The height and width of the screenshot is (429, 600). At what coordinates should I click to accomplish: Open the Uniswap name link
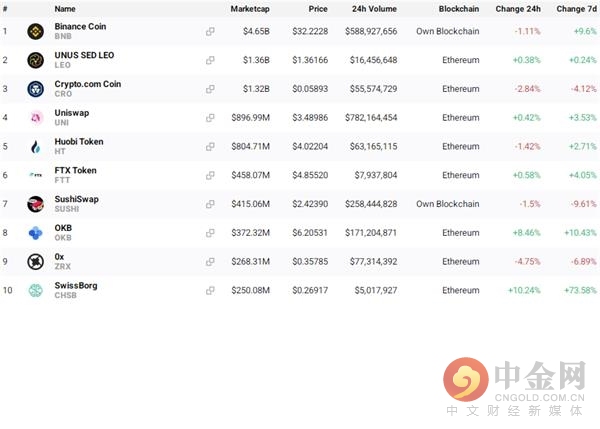pyautogui.click(x=72, y=113)
